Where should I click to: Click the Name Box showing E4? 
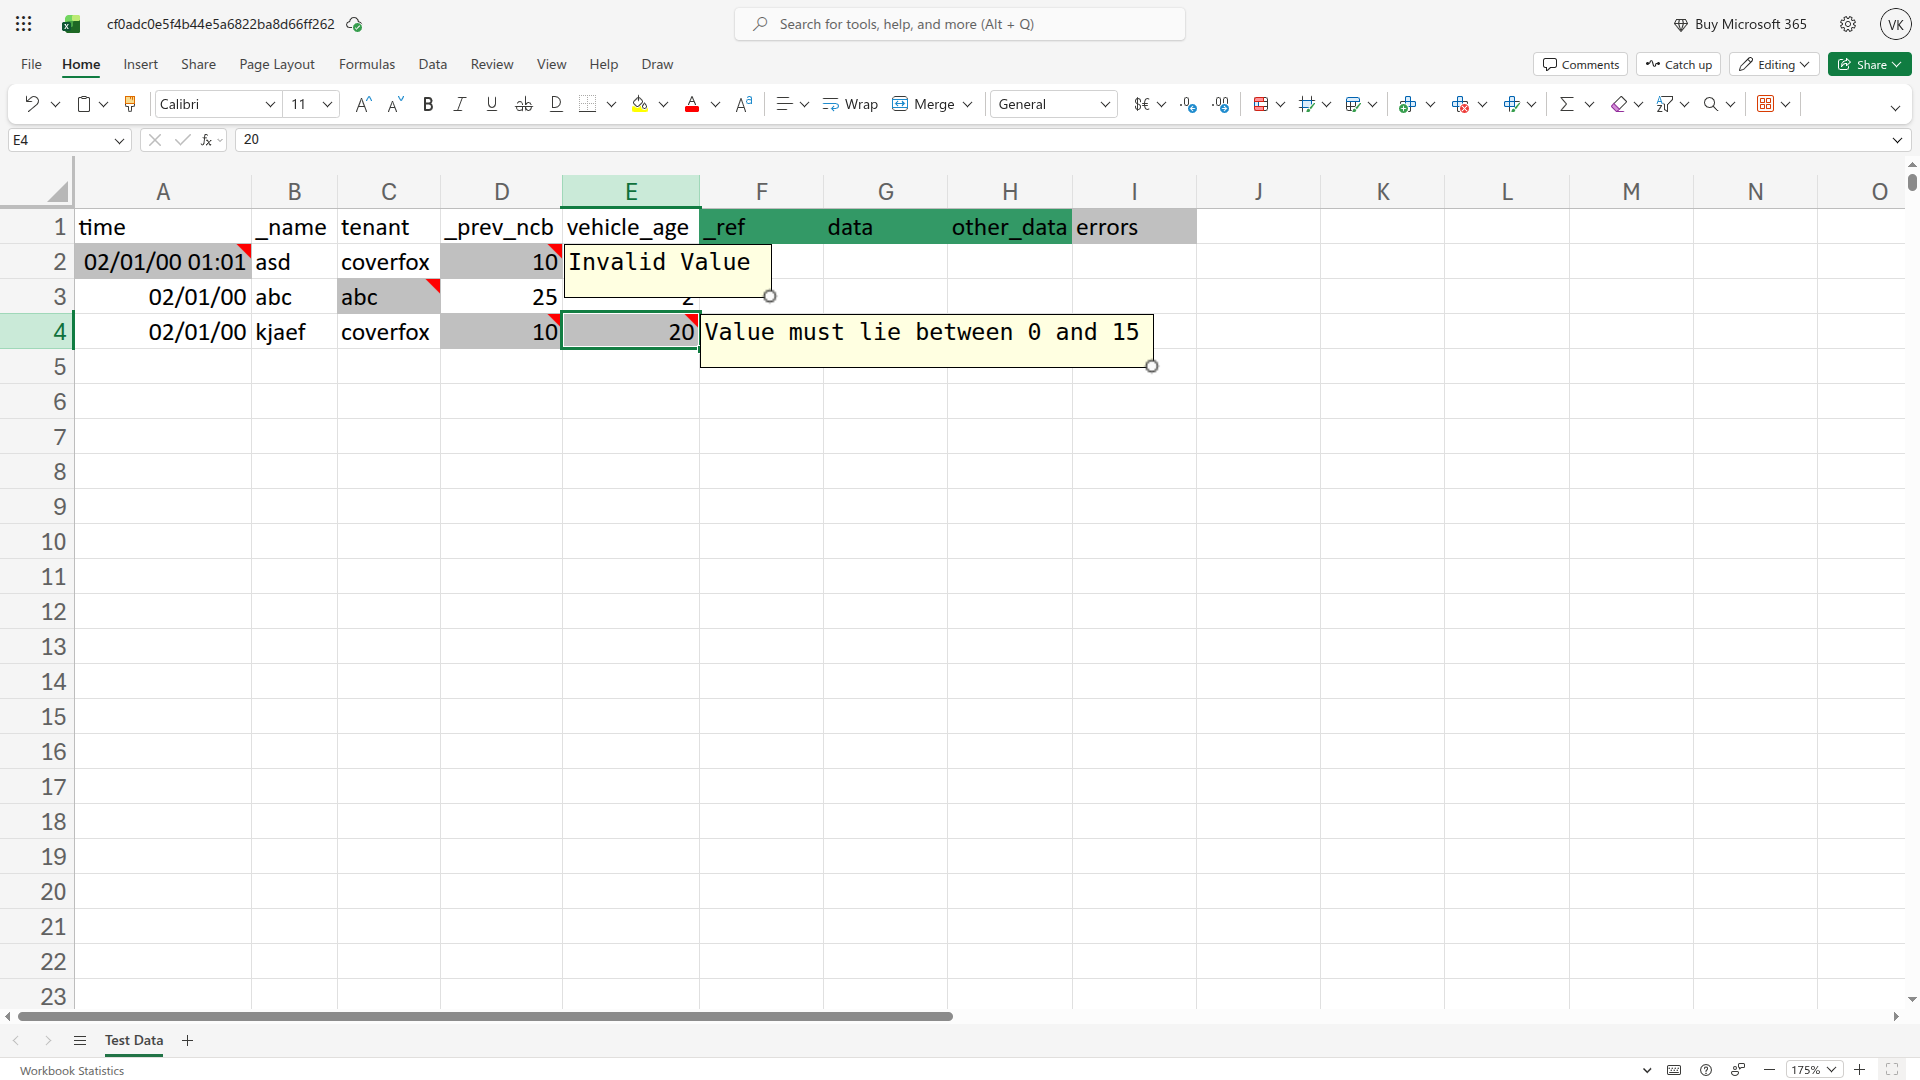pos(69,140)
